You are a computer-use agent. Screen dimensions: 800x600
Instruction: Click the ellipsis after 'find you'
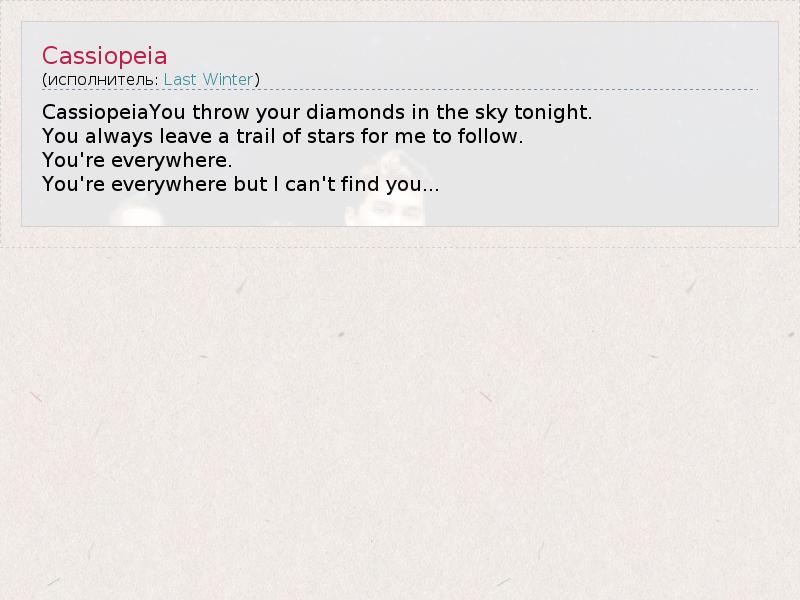[x=432, y=186]
